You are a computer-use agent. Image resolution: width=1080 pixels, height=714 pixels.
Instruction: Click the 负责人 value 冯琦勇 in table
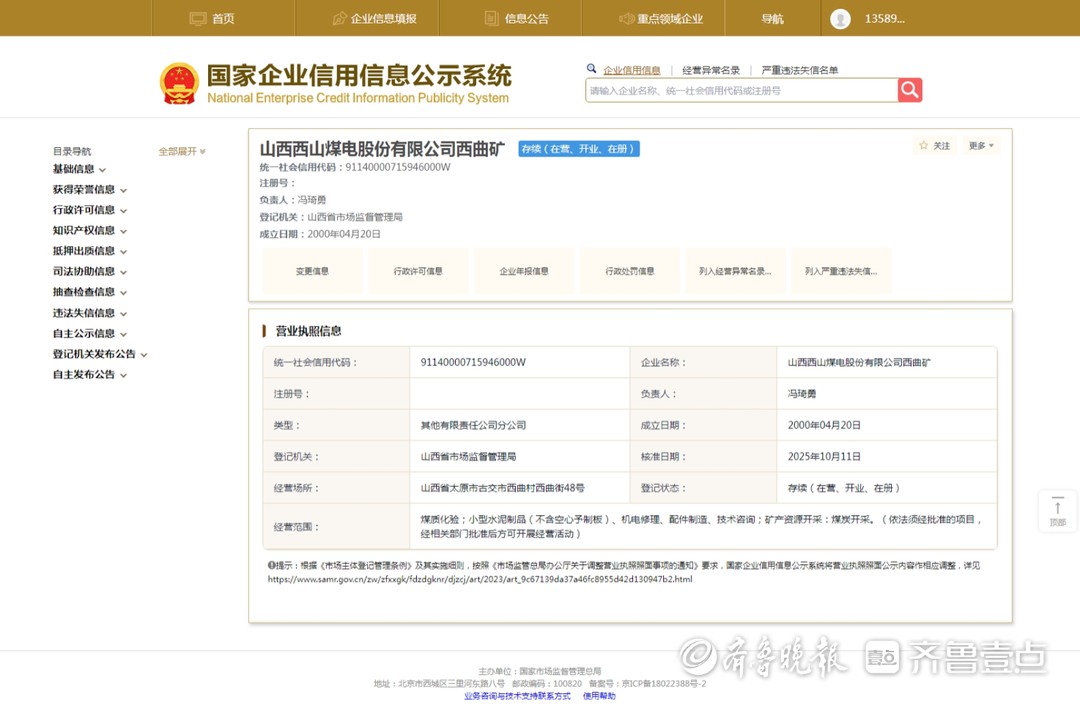pyautogui.click(x=802, y=394)
